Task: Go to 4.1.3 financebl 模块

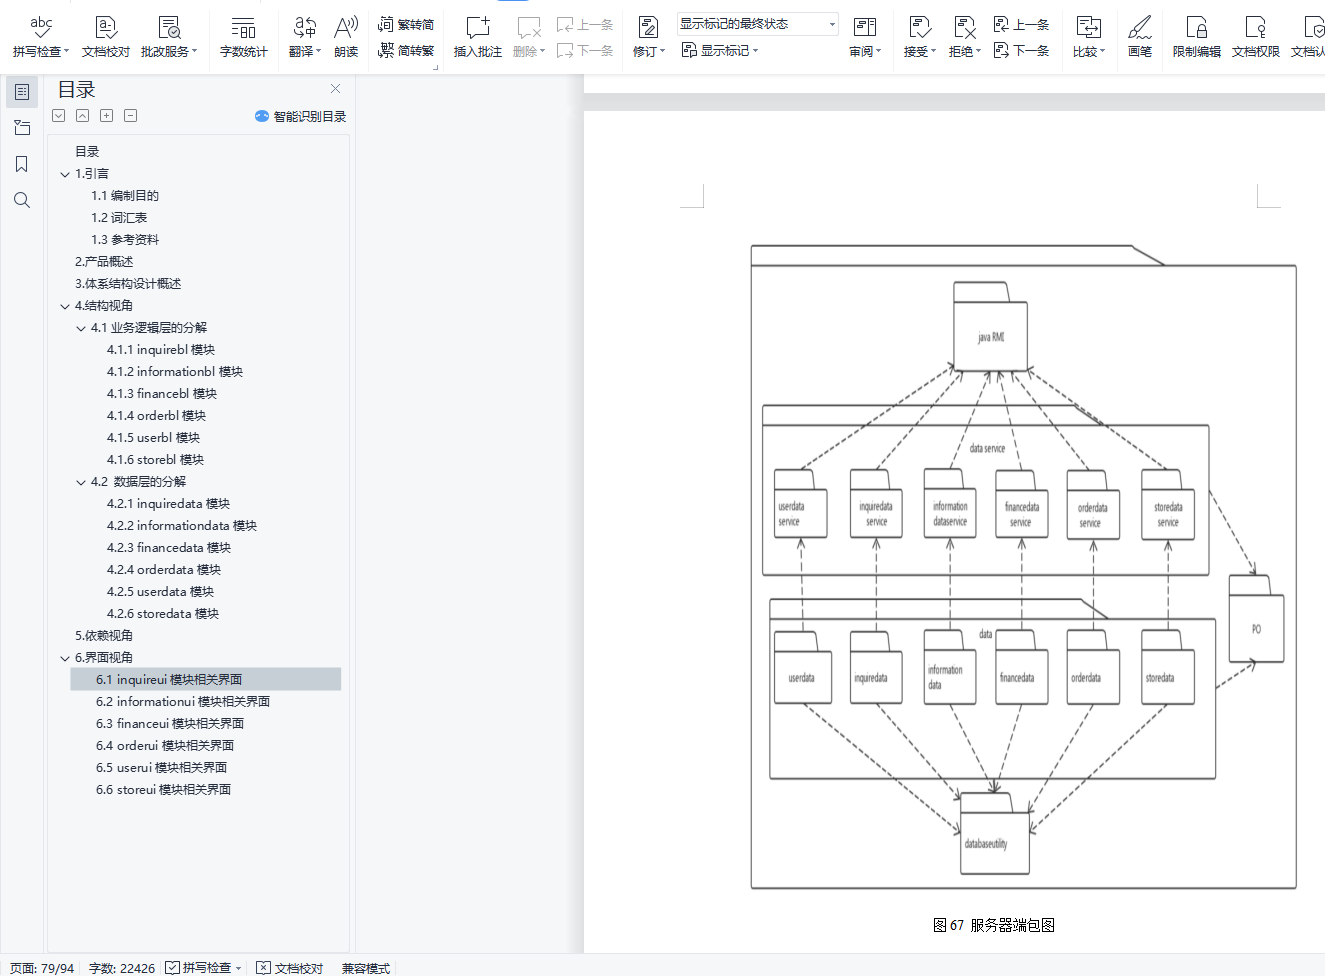Action: [x=162, y=394]
